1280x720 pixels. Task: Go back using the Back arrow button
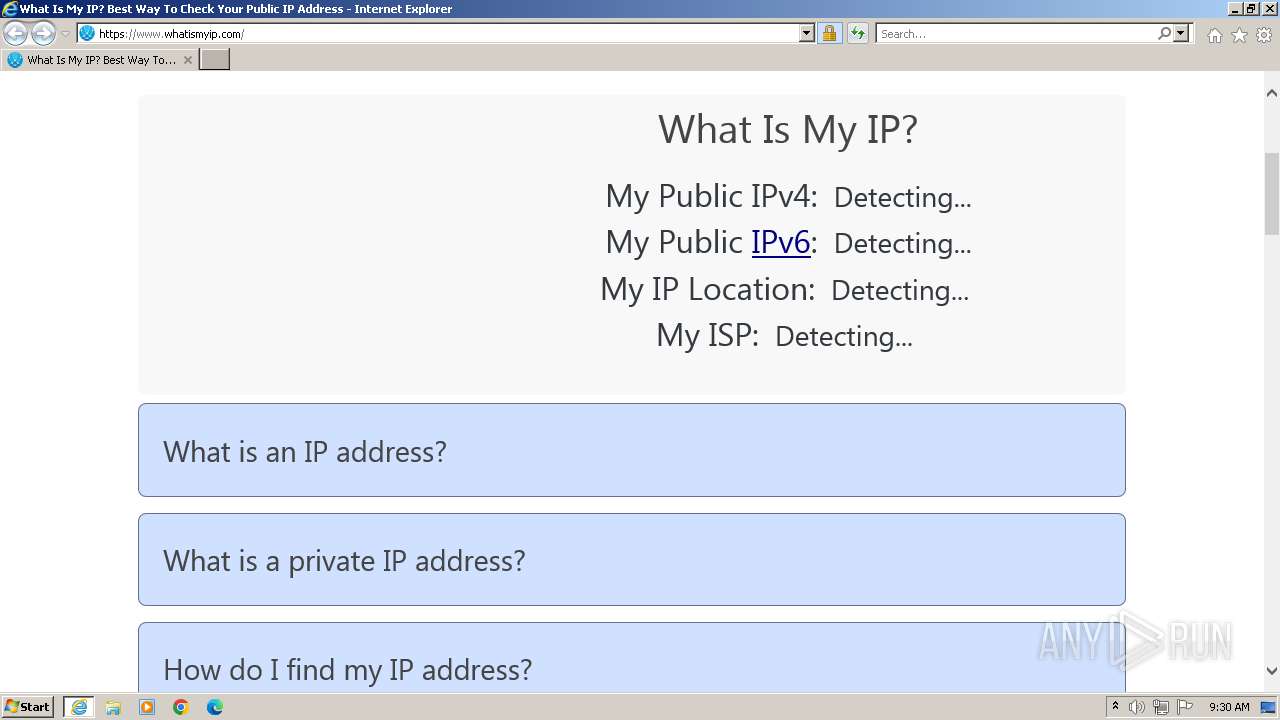[x=15, y=34]
